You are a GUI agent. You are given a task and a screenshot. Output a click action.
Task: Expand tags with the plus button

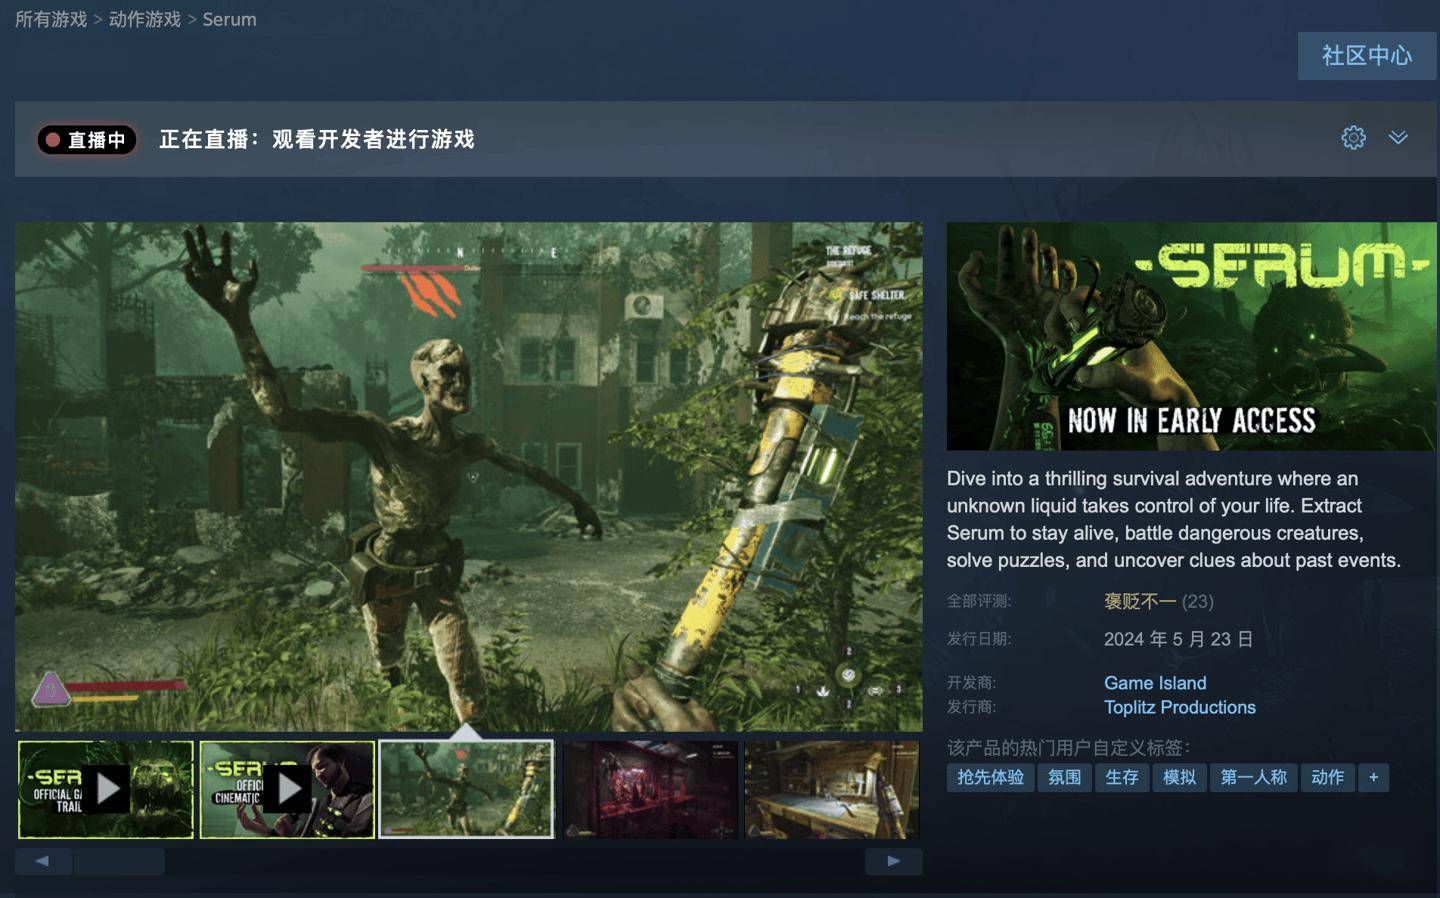(x=1373, y=778)
